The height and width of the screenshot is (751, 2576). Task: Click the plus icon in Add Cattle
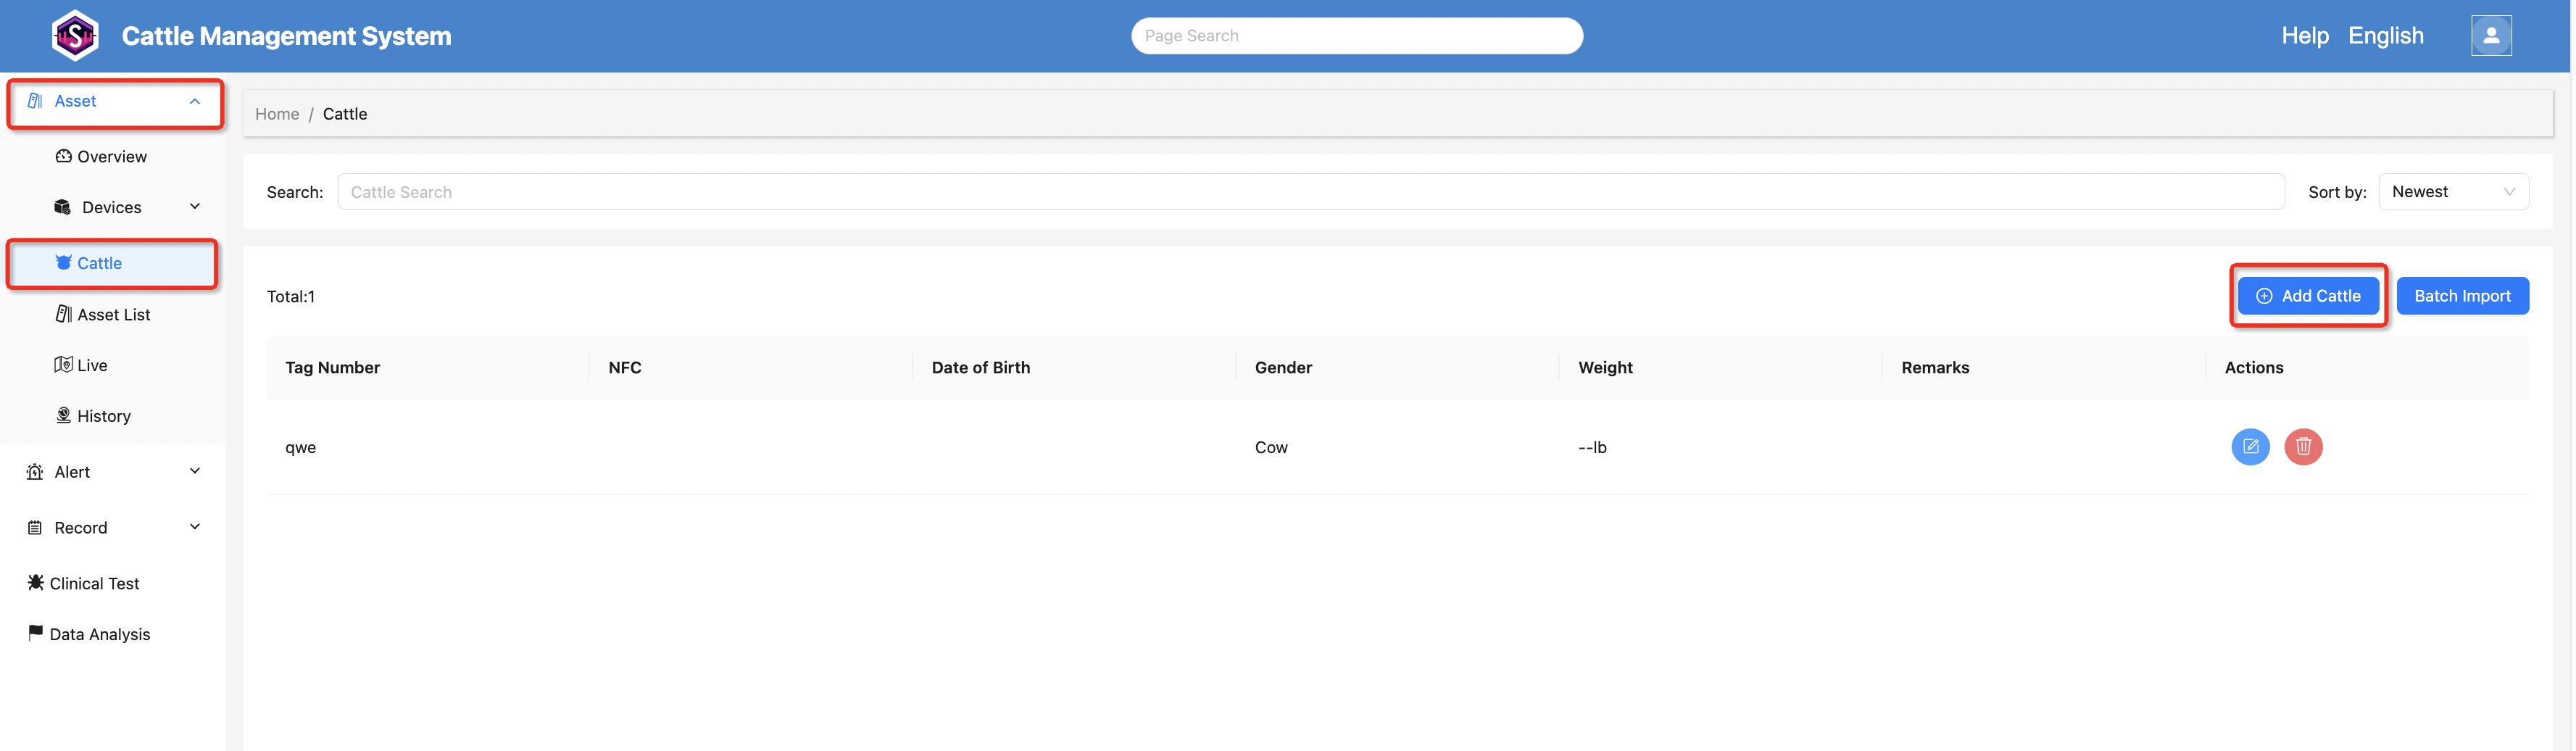(2264, 296)
